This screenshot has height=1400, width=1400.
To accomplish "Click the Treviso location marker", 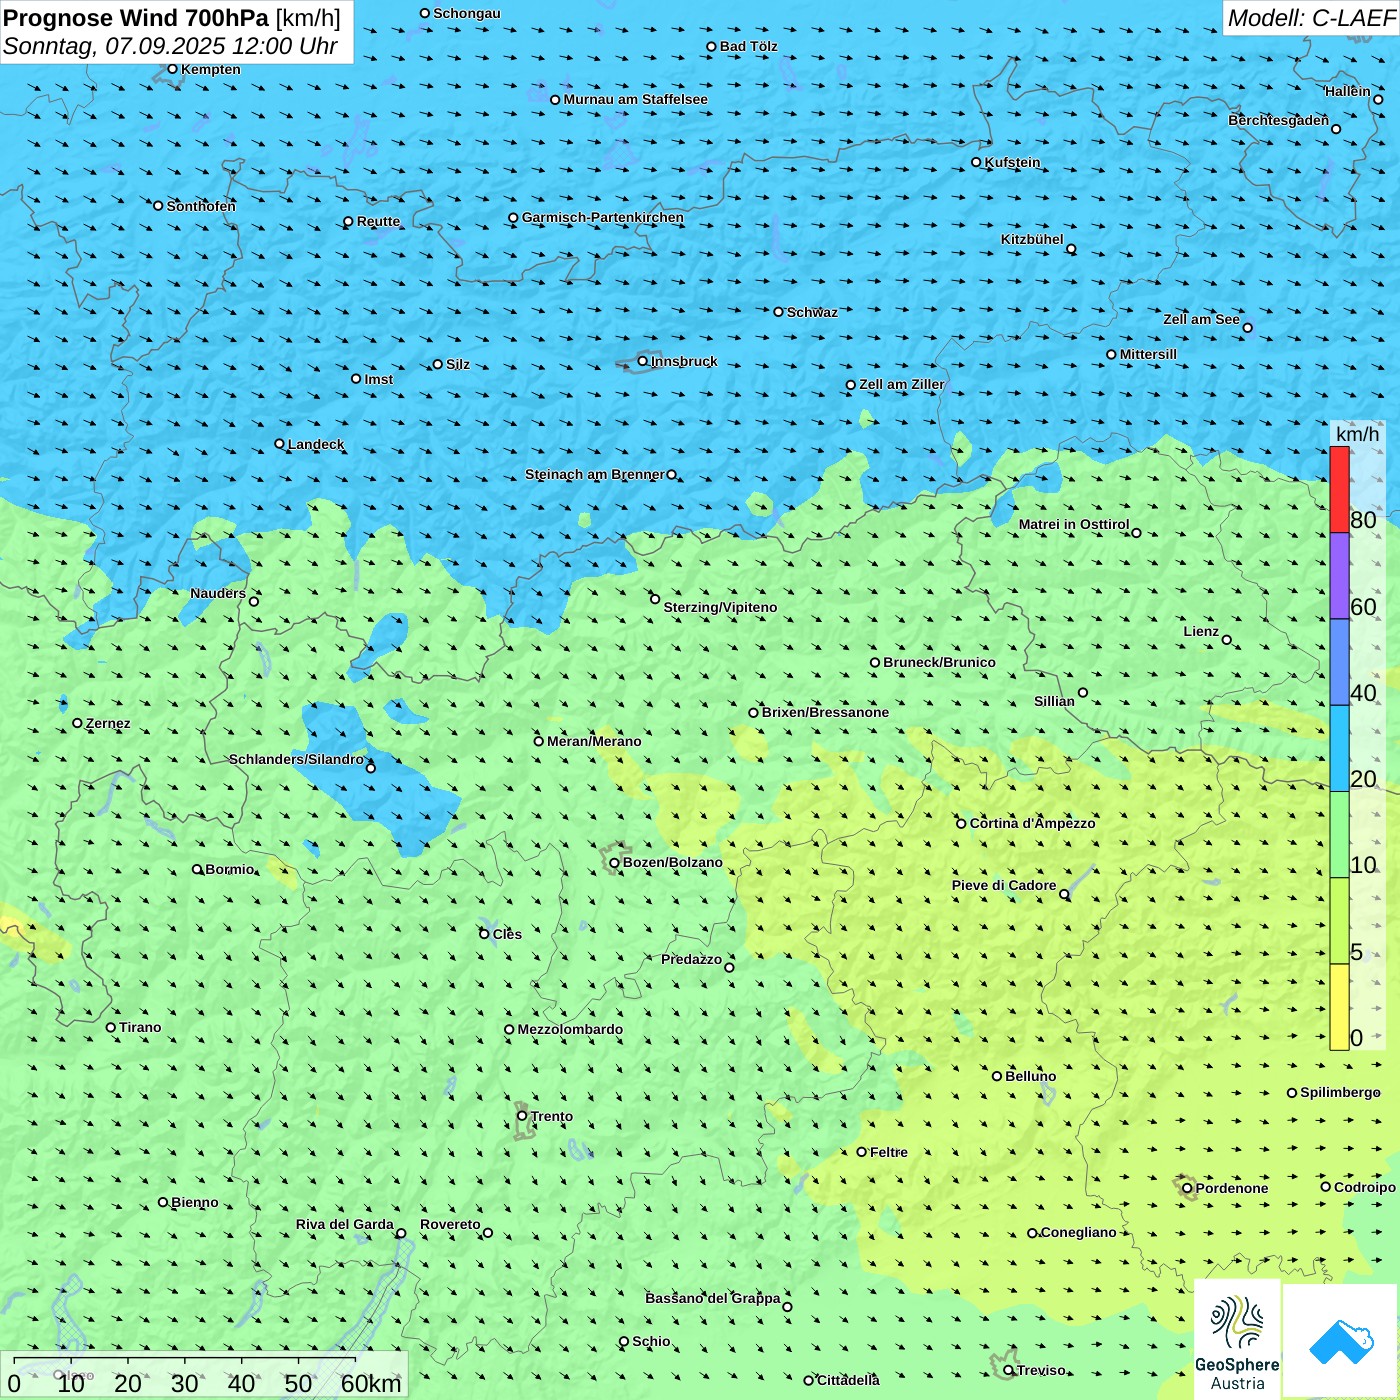I will 1008,1370.
